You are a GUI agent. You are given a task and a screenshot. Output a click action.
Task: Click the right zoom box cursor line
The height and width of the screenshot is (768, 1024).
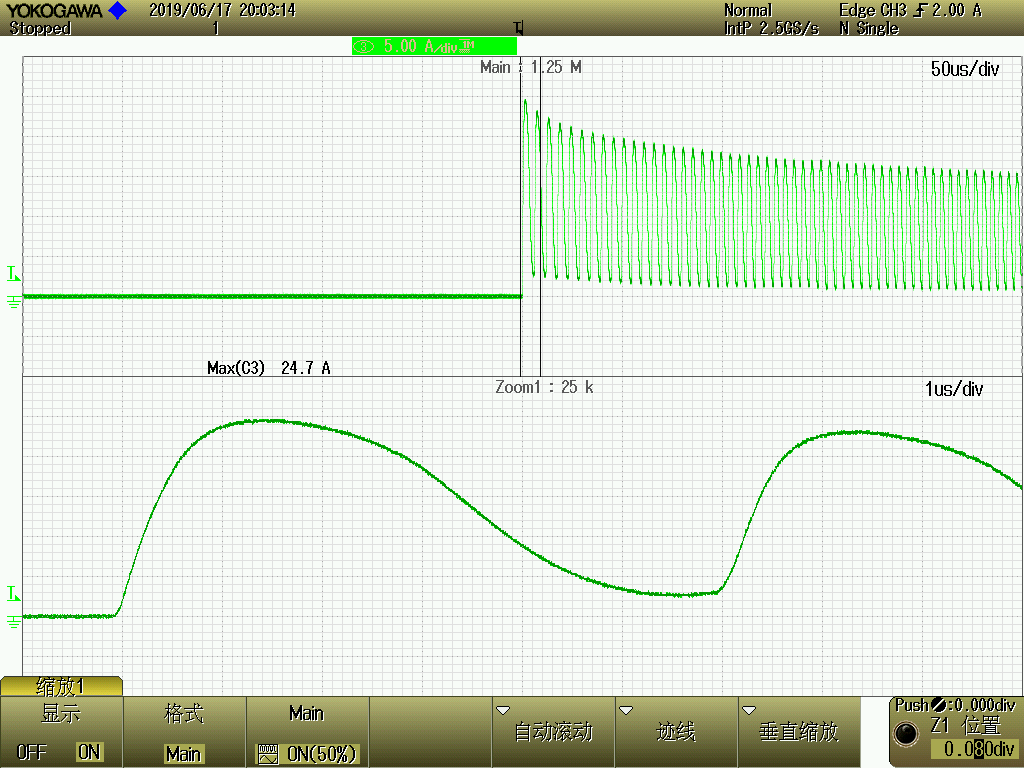point(540,216)
